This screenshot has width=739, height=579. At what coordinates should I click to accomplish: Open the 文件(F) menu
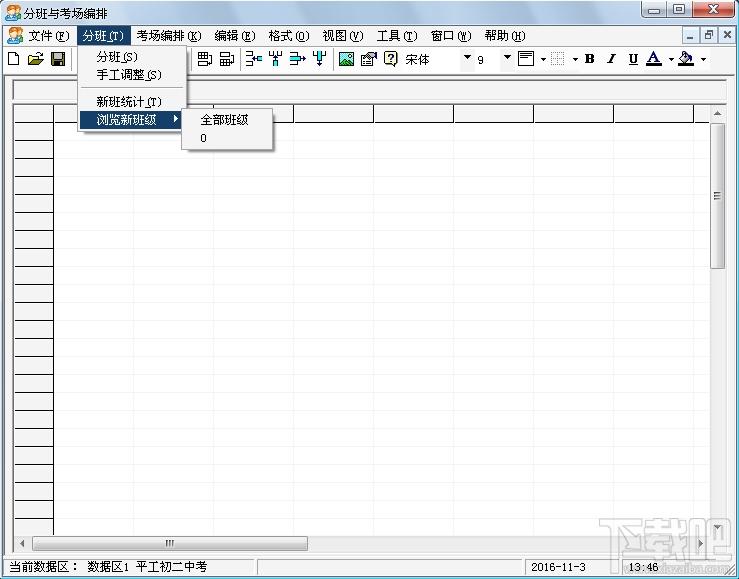[x=49, y=36]
